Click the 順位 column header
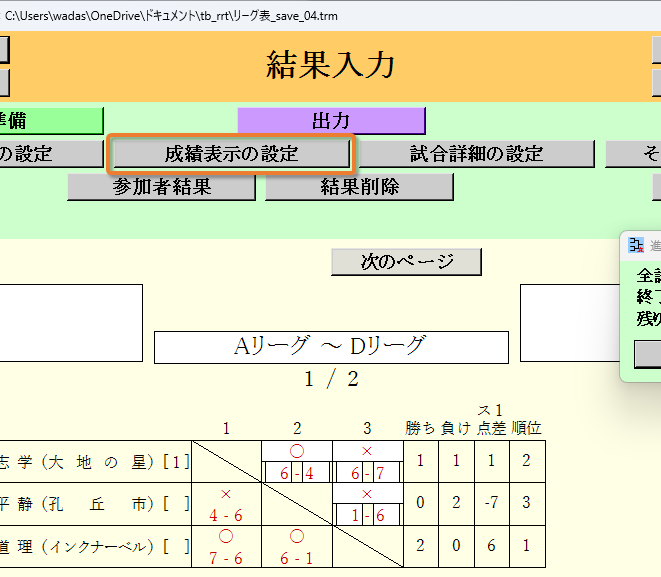The width and height of the screenshot is (661, 577). pyautogui.click(x=527, y=428)
